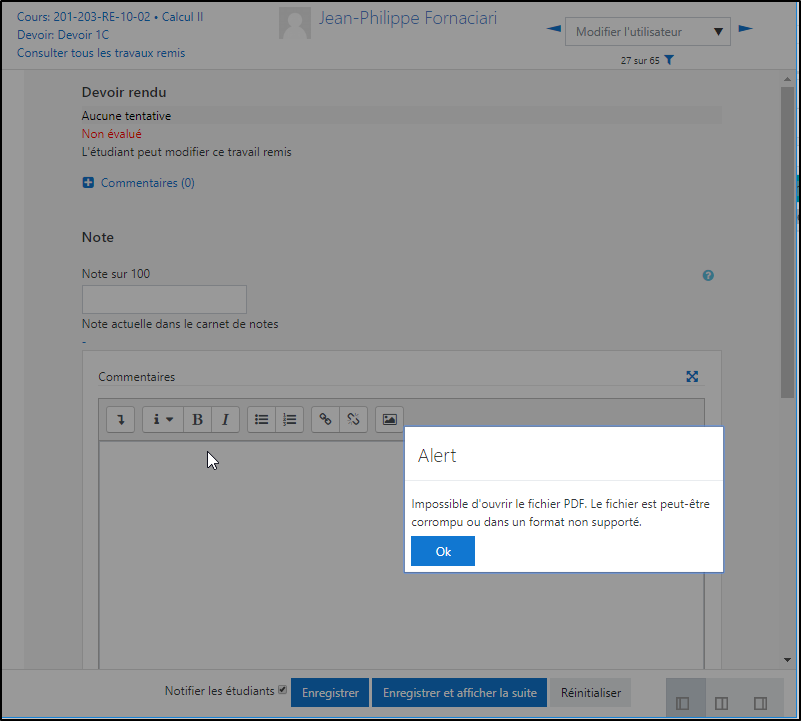Open help for Note sur 100
This screenshot has height=721, width=801.
click(x=708, y=276)
